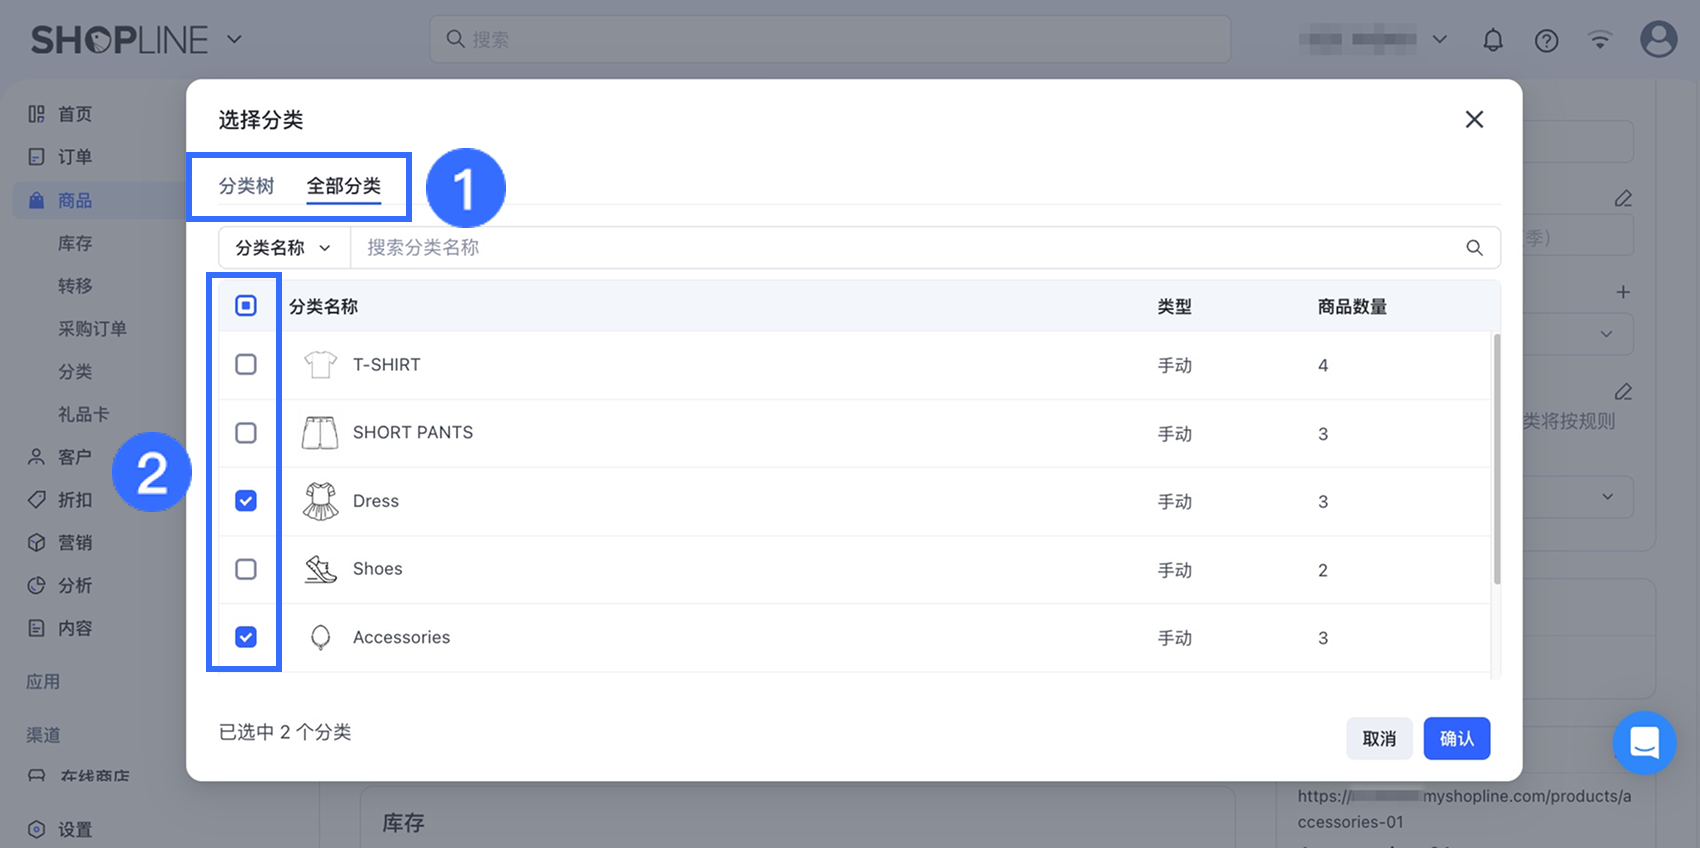Toggle the select-all header checkbox
This screenshot has width=1700, height=848.
click(x=246, y=306)
